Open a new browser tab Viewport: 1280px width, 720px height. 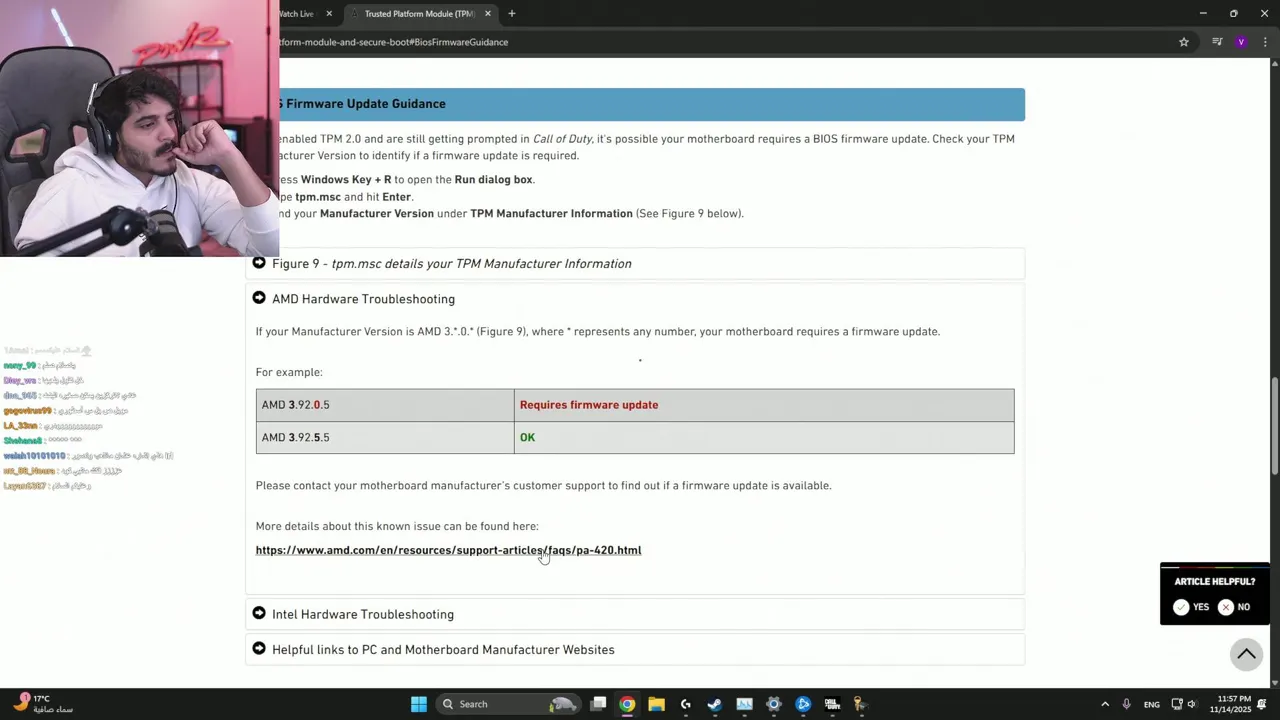coord(512,14)
